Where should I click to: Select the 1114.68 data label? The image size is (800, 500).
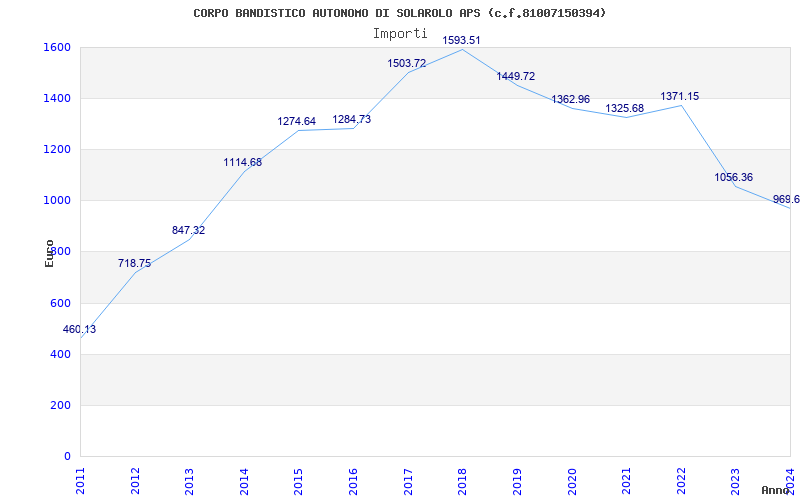pos(242,163)
